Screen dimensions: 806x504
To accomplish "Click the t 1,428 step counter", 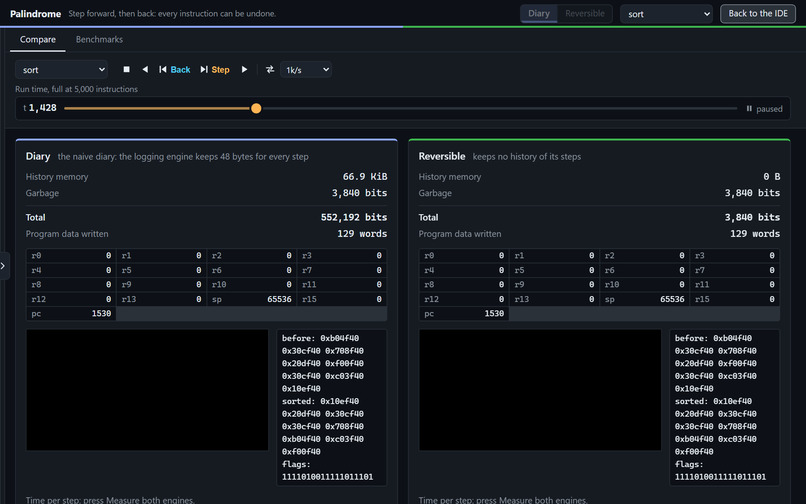I will tap(40, 108).
